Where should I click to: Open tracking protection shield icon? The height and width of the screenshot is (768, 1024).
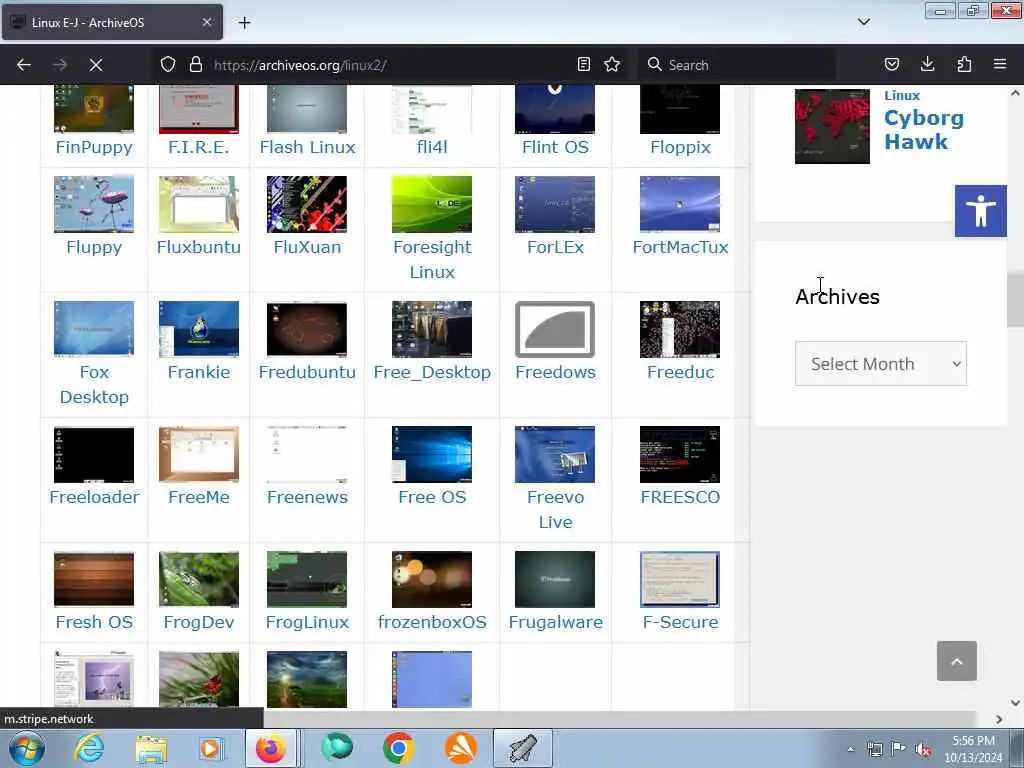tap(168, 65)
